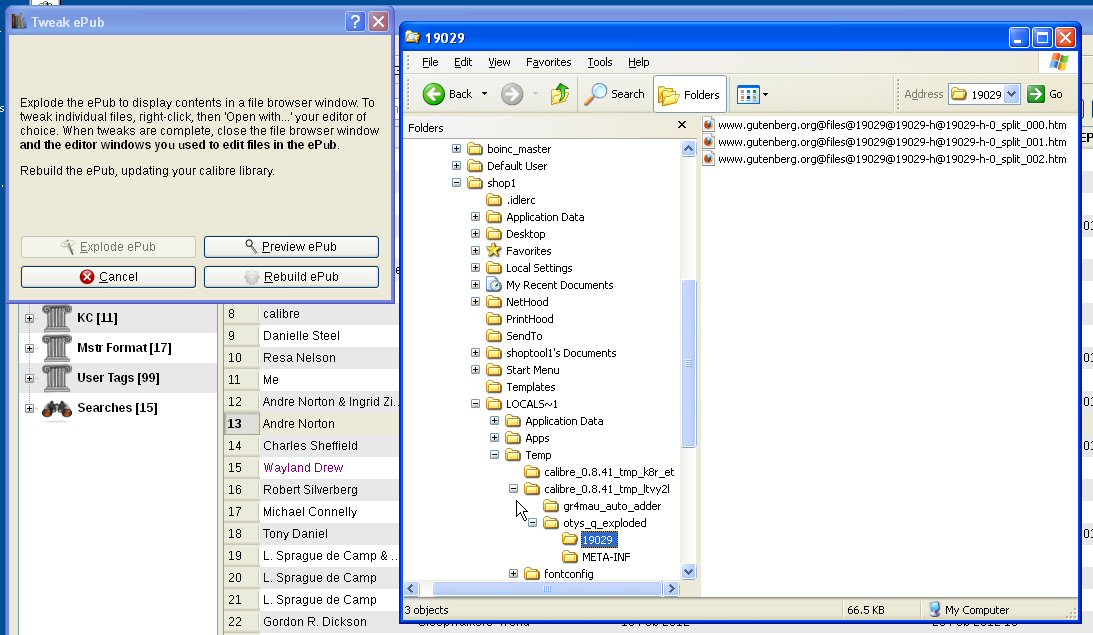Image resolution: width=1093 pixels, height=635 pixels.
Task: Click the Windows logo throbber icon
Action: [1059, 62]
